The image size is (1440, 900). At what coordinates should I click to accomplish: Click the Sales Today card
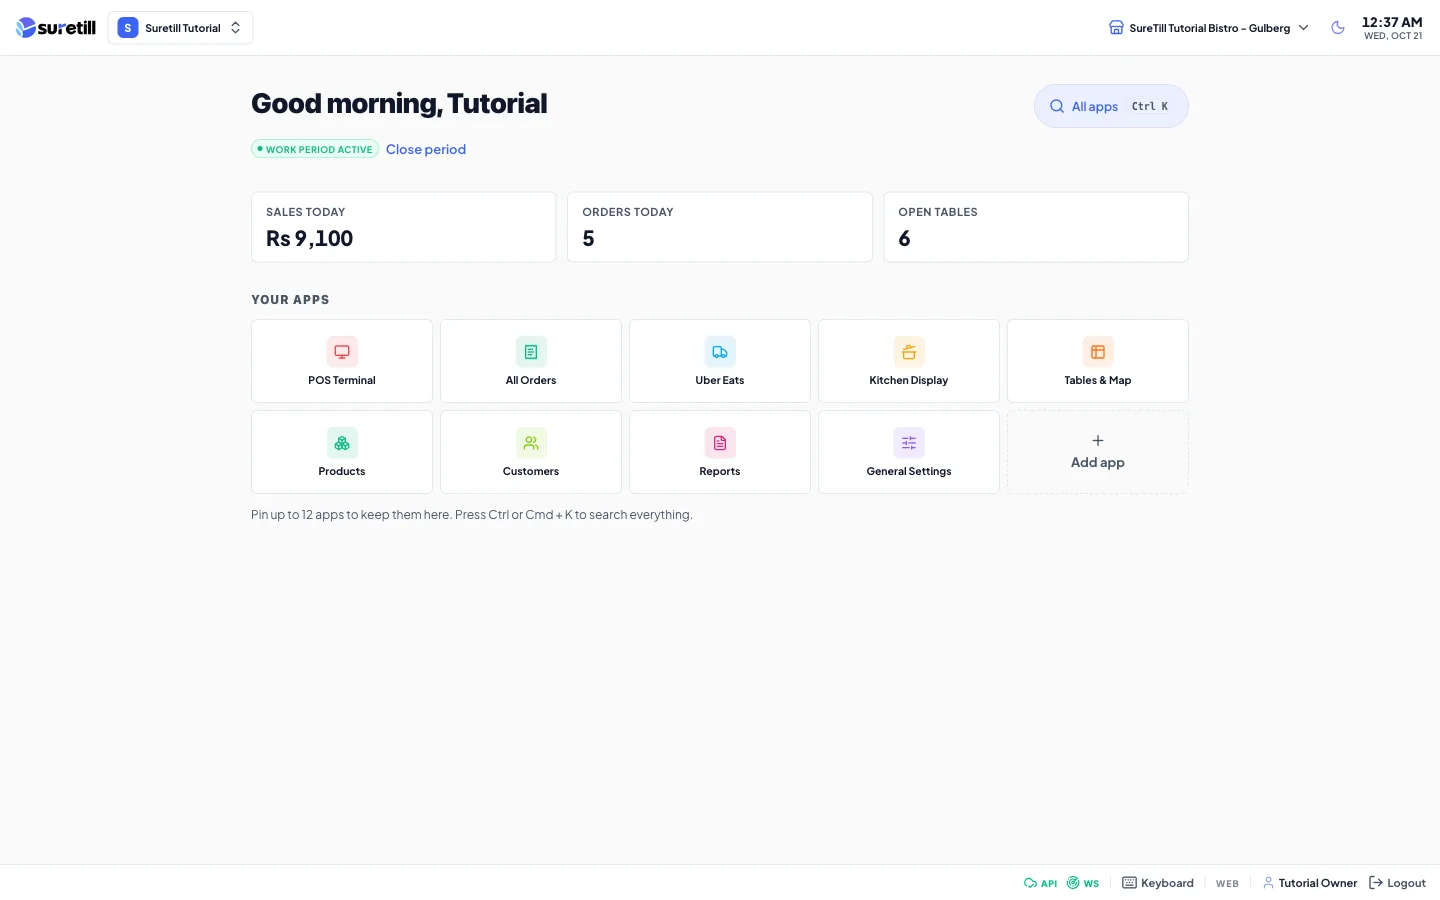point(404,227)
